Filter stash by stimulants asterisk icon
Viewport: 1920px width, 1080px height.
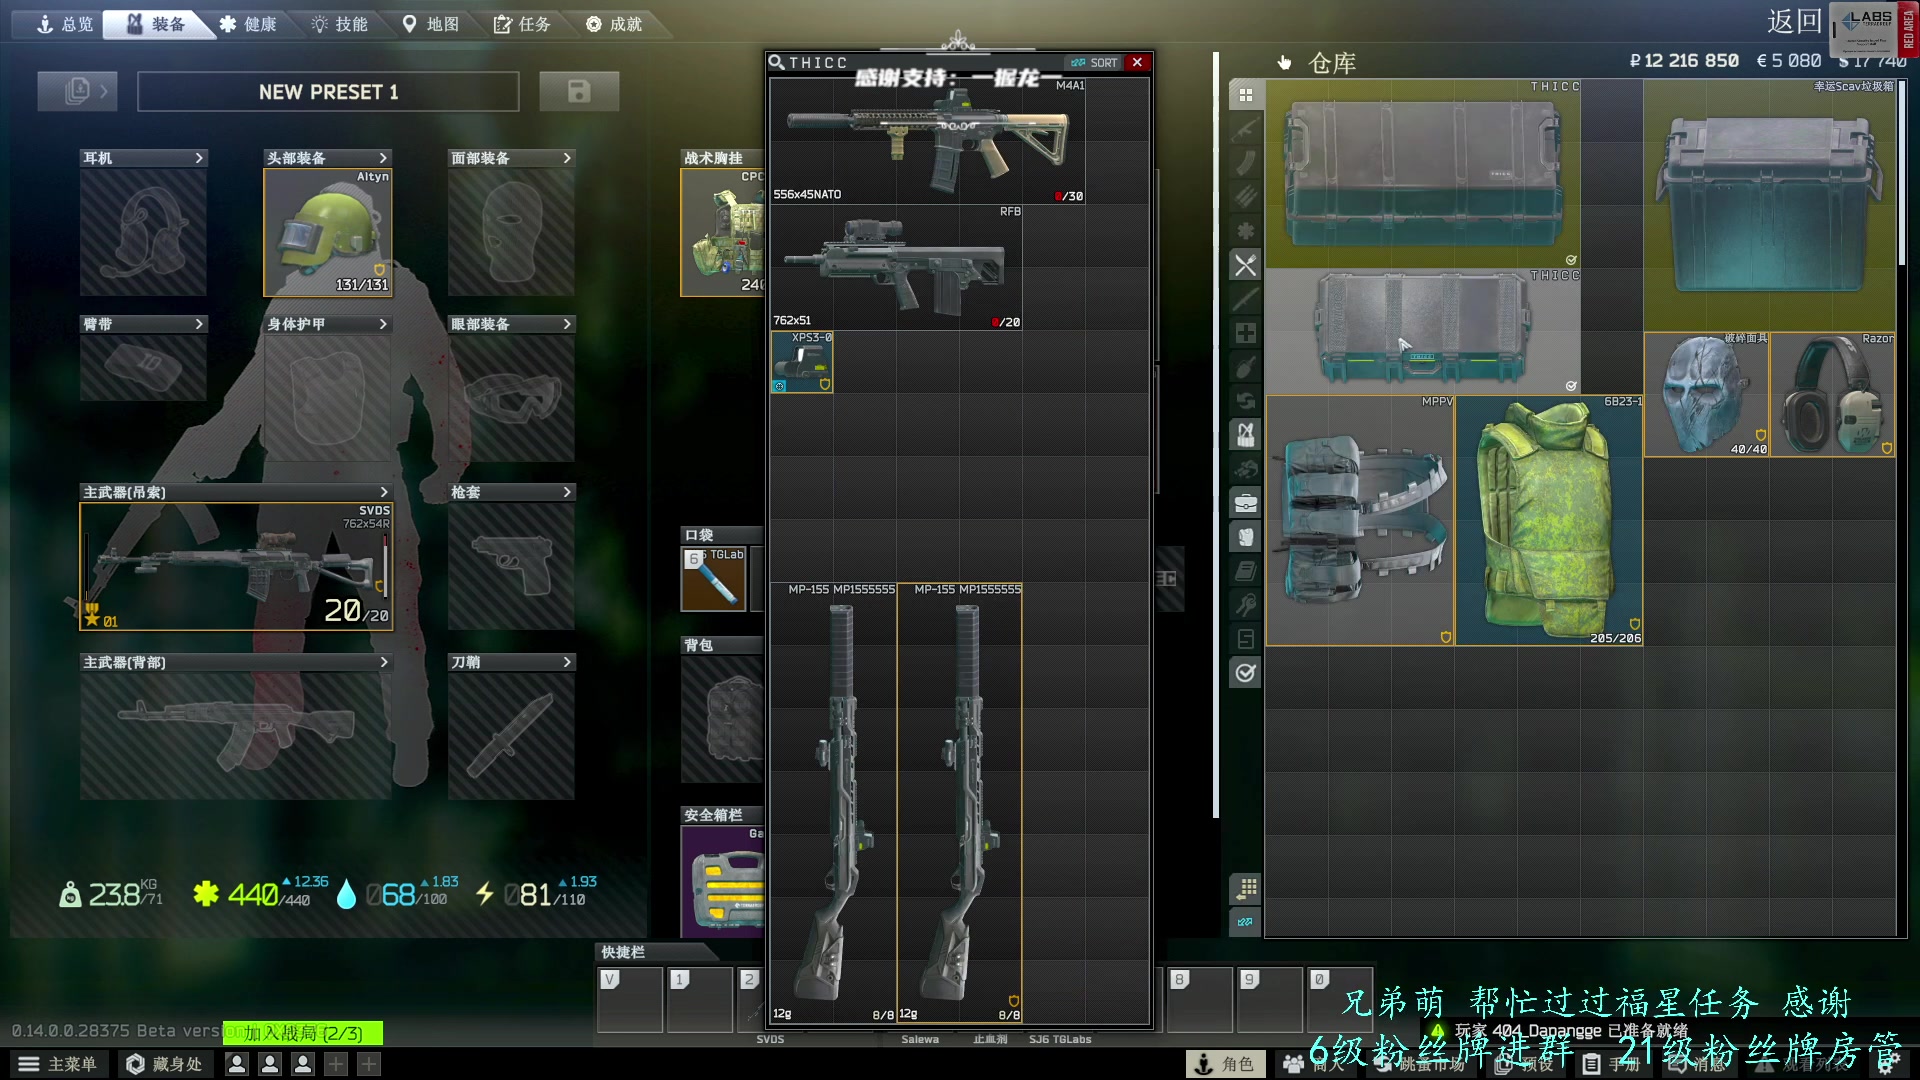coord(1245,231)
